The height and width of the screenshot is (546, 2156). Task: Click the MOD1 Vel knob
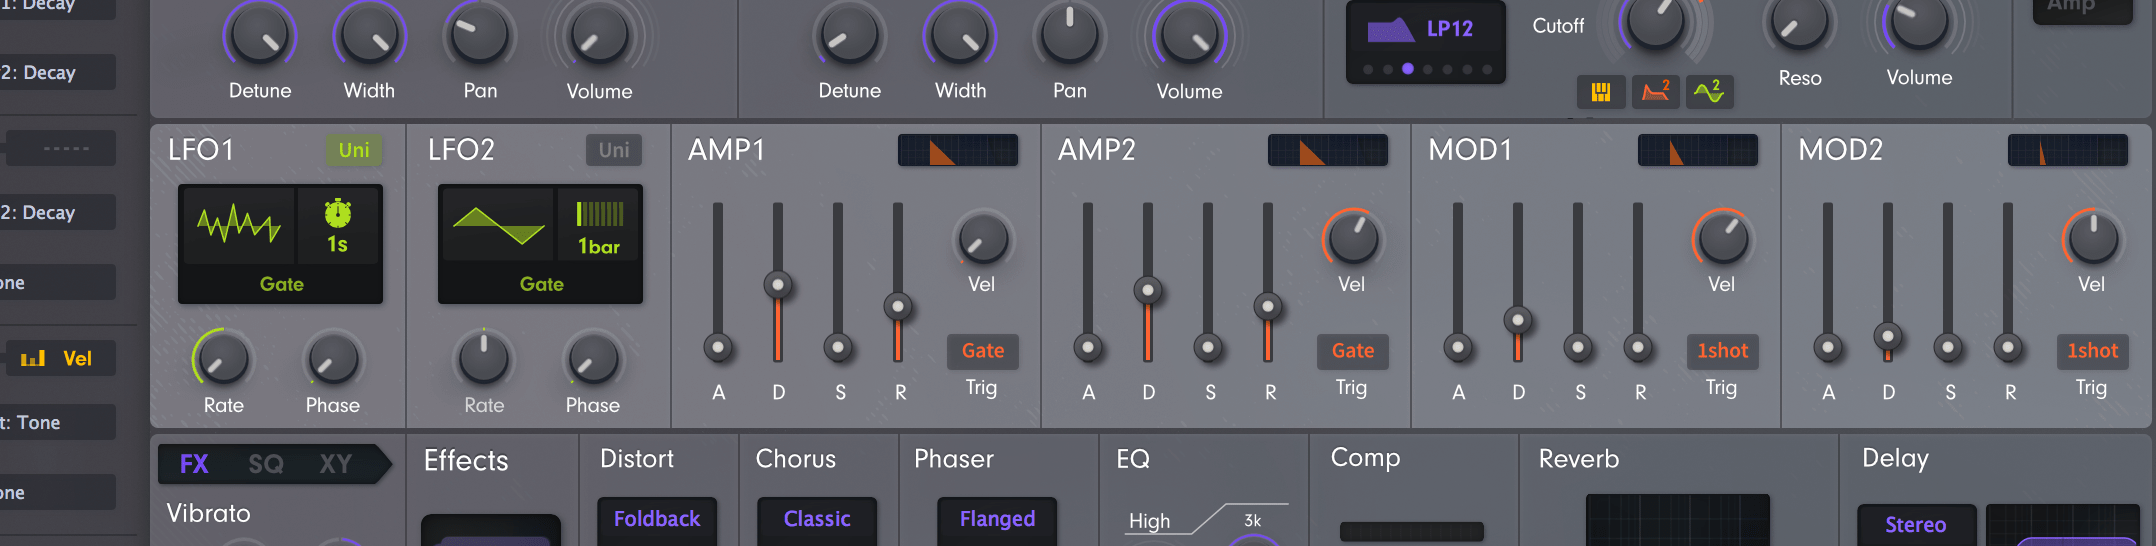tap(1722, 238)
